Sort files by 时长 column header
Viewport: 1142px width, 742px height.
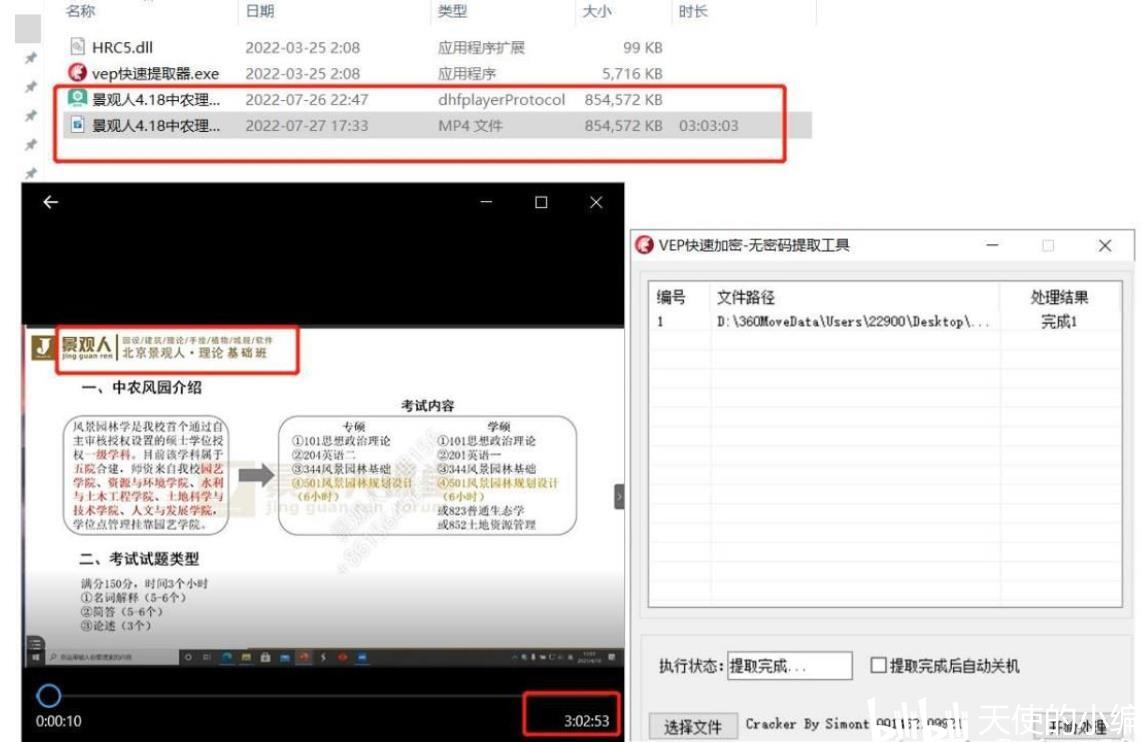pyautogui.click(x=693, y=11)
